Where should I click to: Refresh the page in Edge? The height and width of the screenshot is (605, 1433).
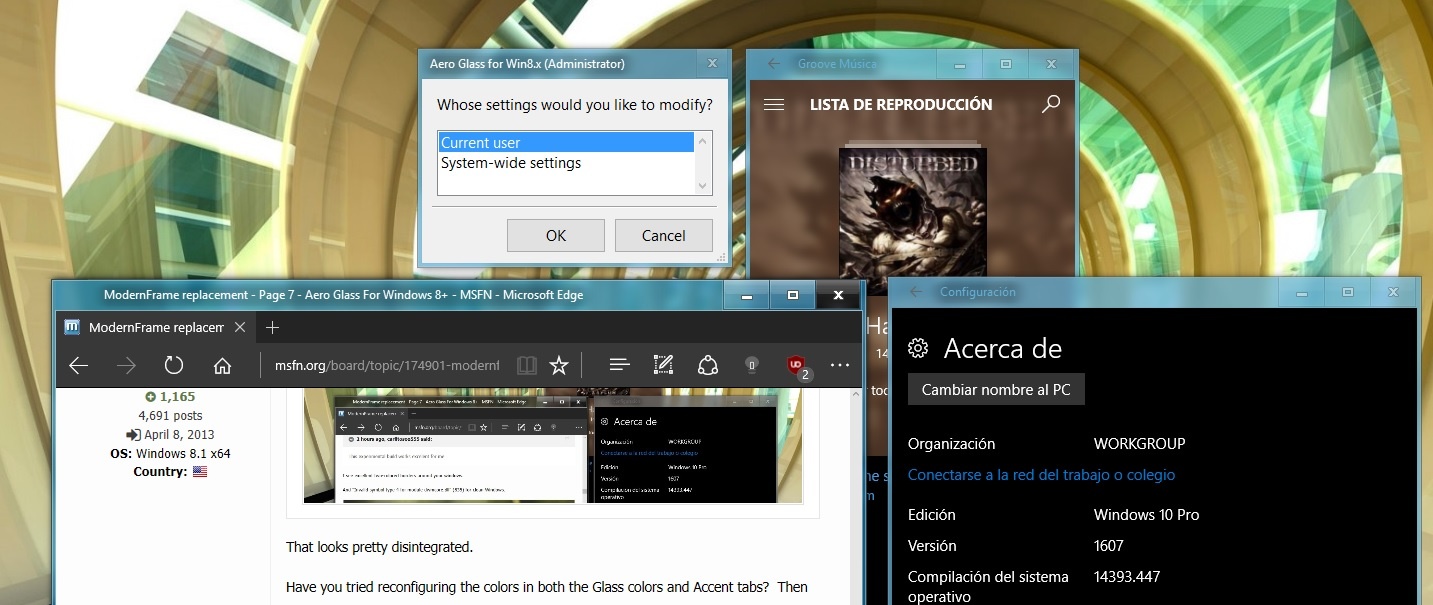(174, 366)
